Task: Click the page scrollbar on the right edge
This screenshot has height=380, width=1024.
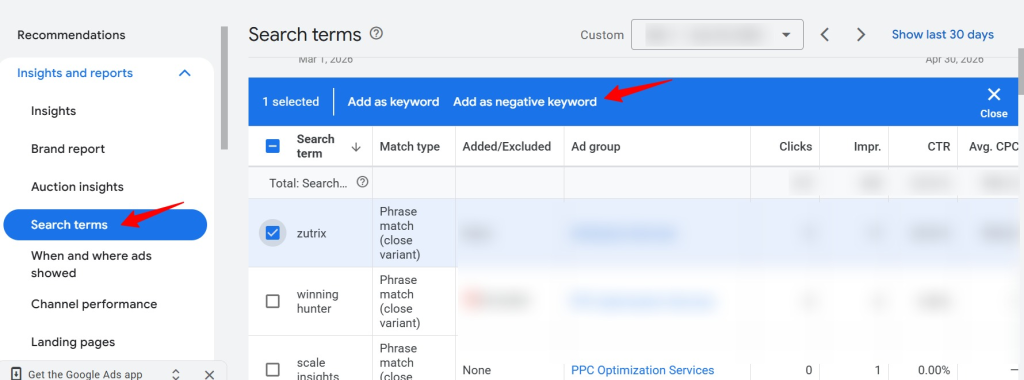Action: pyautogui.click(x=1020, y=72)
